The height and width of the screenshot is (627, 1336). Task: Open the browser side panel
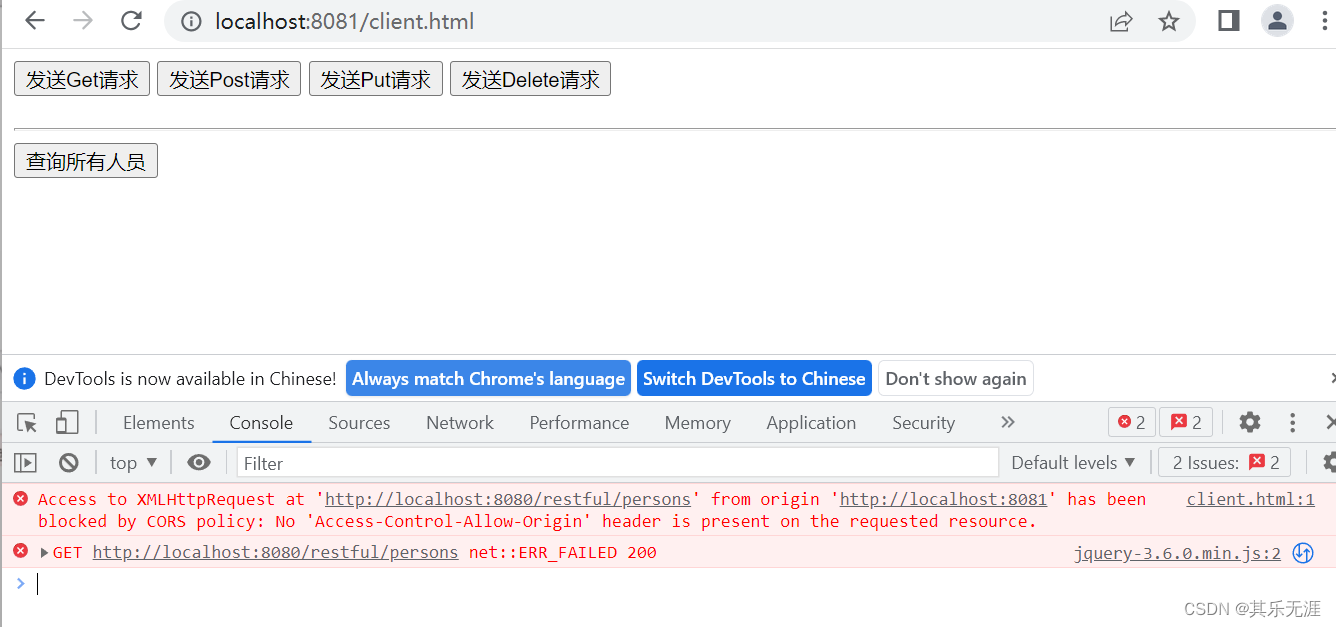(x=1229, y=21)
